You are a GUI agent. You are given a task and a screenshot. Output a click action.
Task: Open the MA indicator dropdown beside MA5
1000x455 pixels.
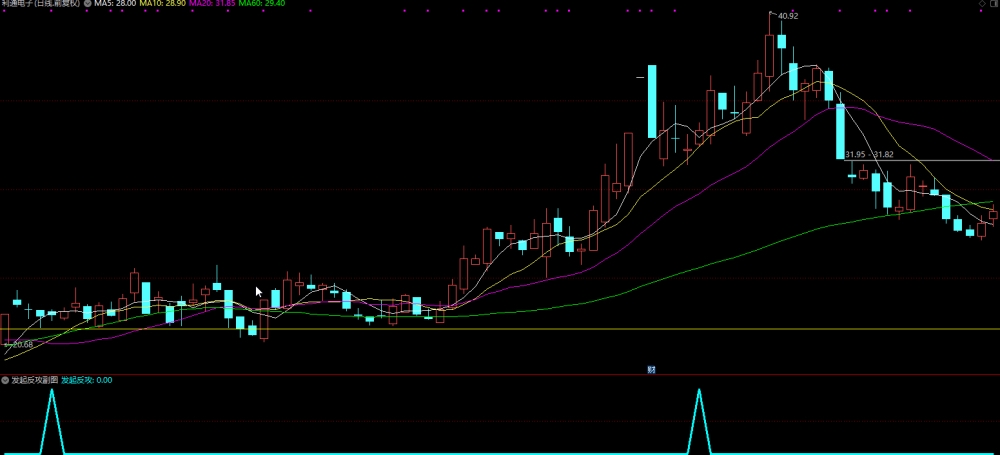pyautogui.click(x=87, y=3)
